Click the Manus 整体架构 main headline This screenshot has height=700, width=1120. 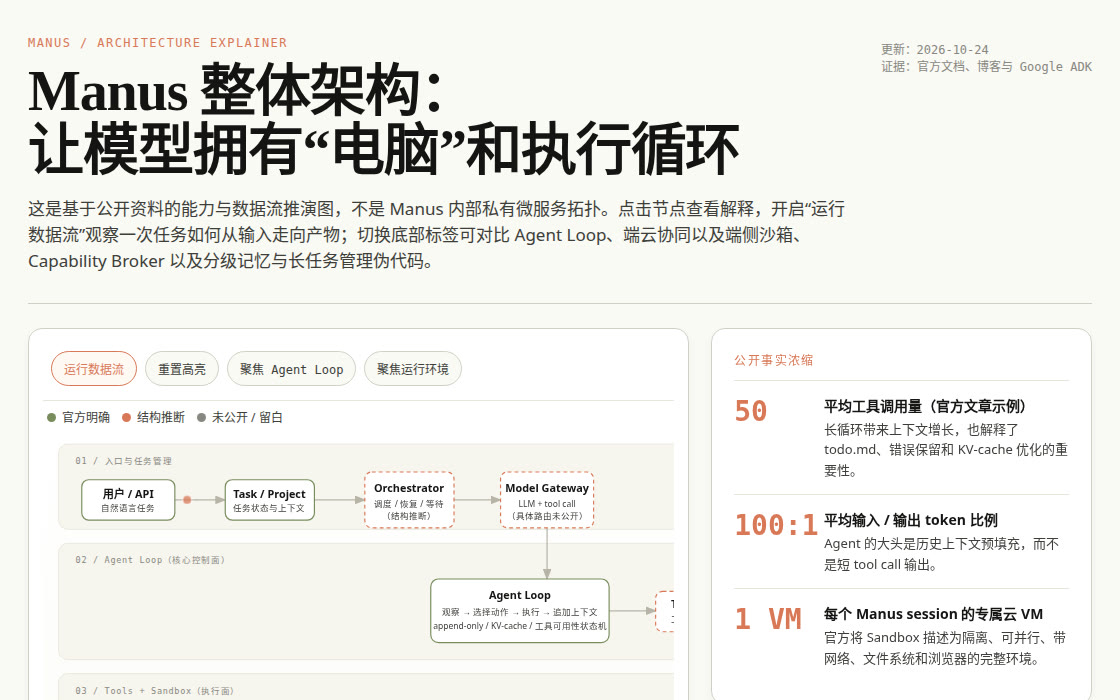pyautogui.click(x=383, y=120)
